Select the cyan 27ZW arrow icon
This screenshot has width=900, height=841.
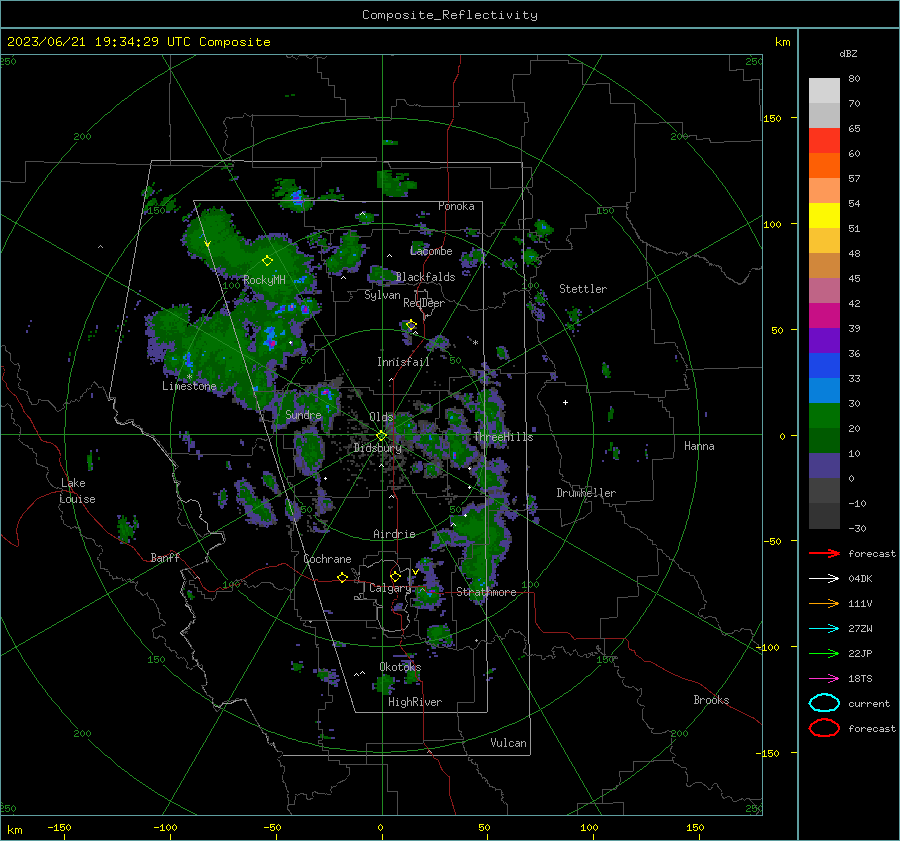pos(824,629)
